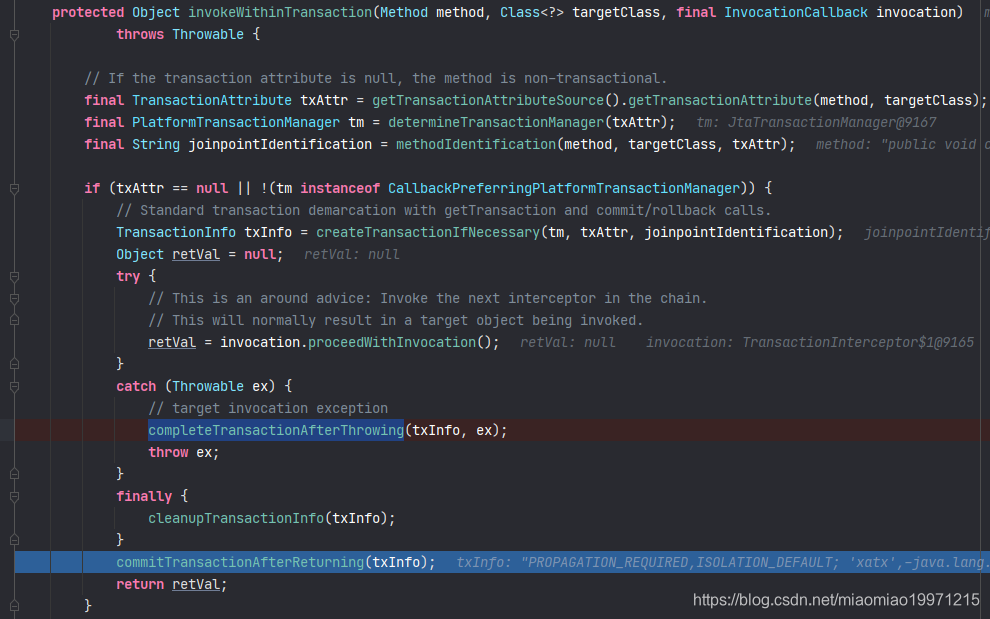The height and width of the screenshot is (619, 990).
Task: Click comment 'If the transaction attribute is null'
Action: [x=376, y=78]
